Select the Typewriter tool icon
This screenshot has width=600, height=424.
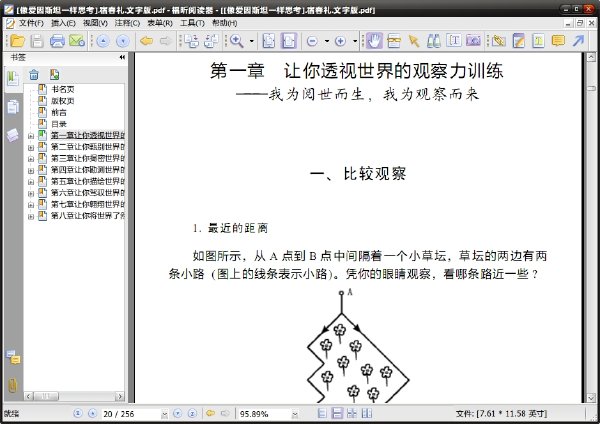[x=518, y=41]
